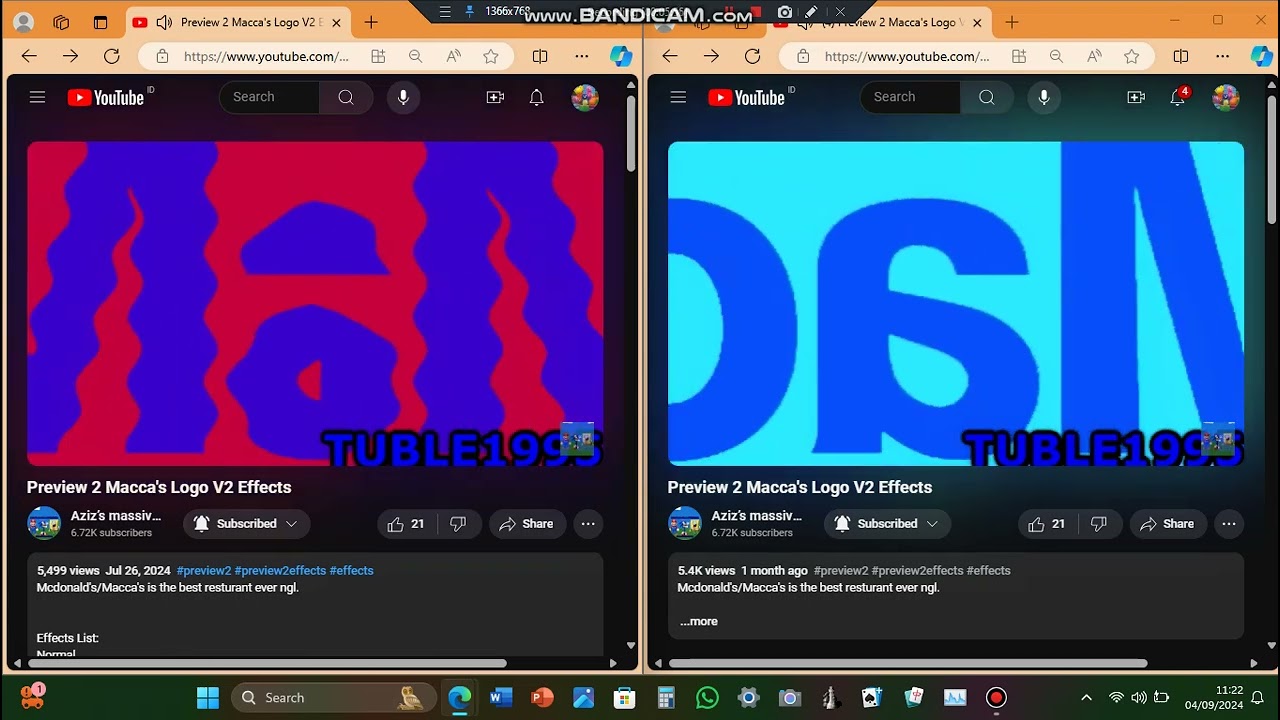Click right window horizontal scrollbar

click(908, 663)
